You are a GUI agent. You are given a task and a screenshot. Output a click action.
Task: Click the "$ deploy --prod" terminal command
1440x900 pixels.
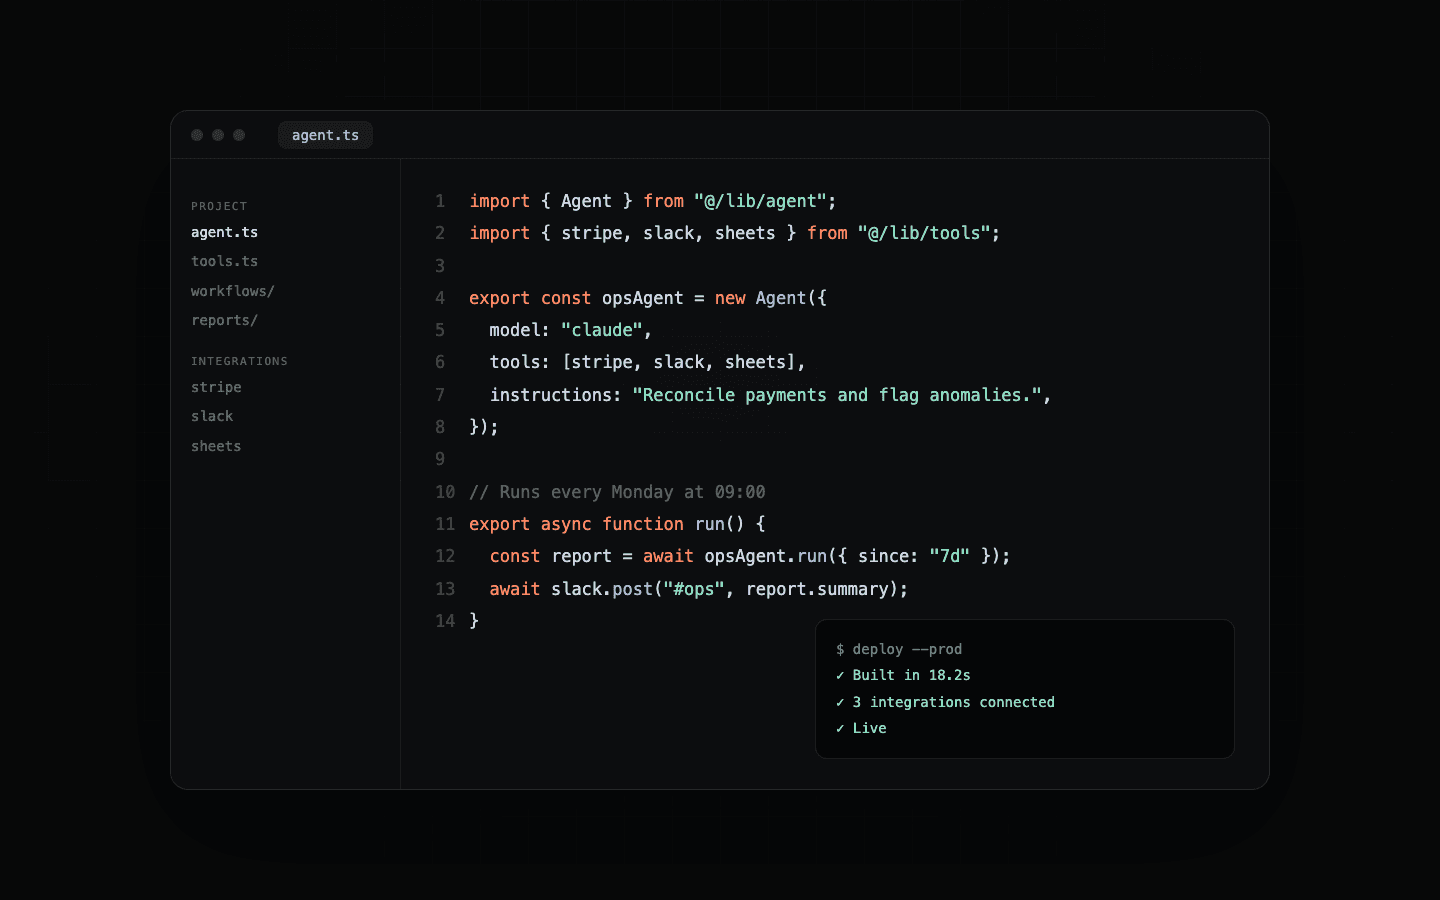point(899,649)
